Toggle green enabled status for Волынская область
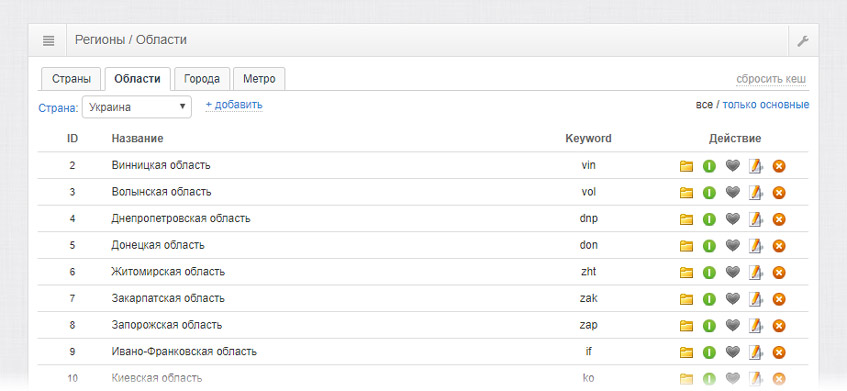Viewport: 847px width, 391px height. tap(709, 193)
